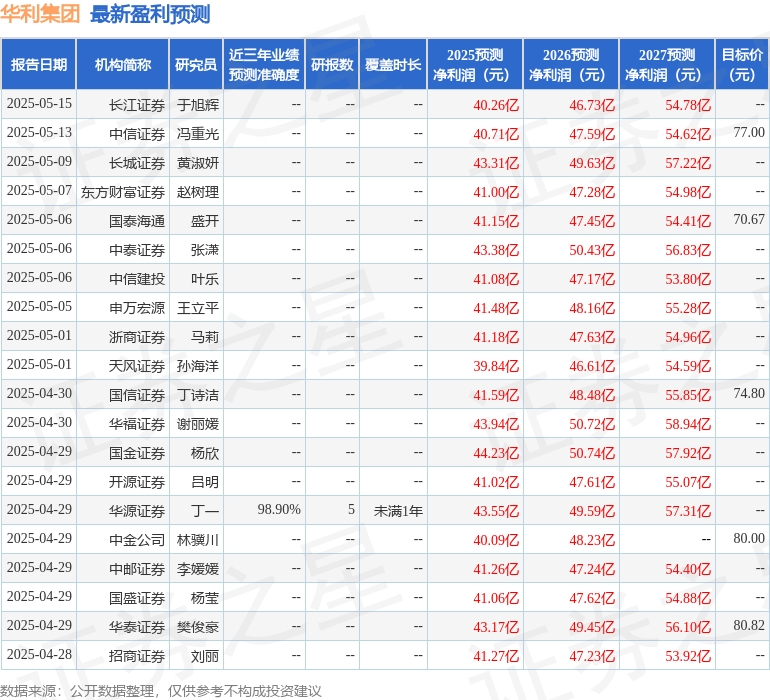Click analyst name 冯重光
Image resolution: width=770 pixels, height=700 pixels.
tap(197, 133)
